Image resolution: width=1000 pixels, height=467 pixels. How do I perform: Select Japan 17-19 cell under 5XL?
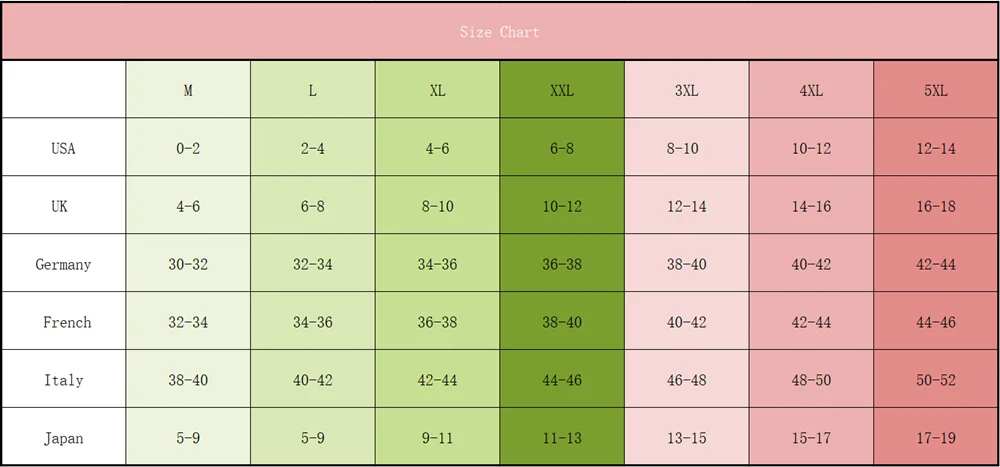pos(936,438)
